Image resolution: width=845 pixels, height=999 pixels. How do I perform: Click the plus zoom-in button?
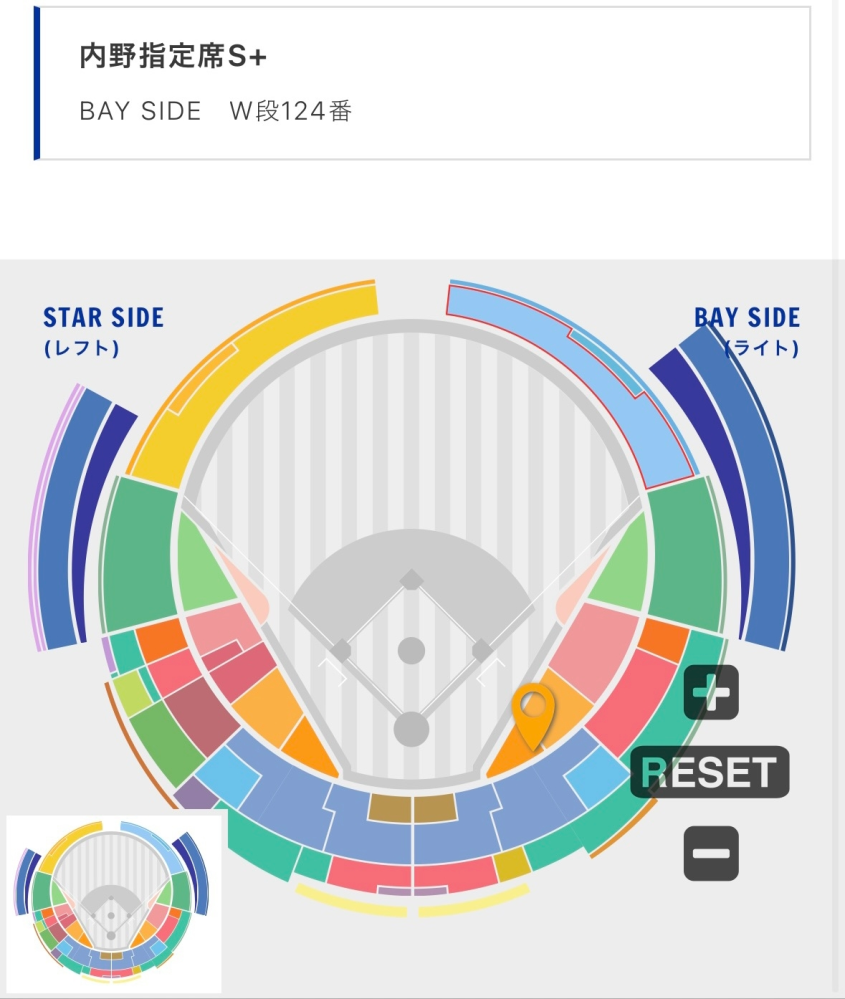tap(711, 693)
